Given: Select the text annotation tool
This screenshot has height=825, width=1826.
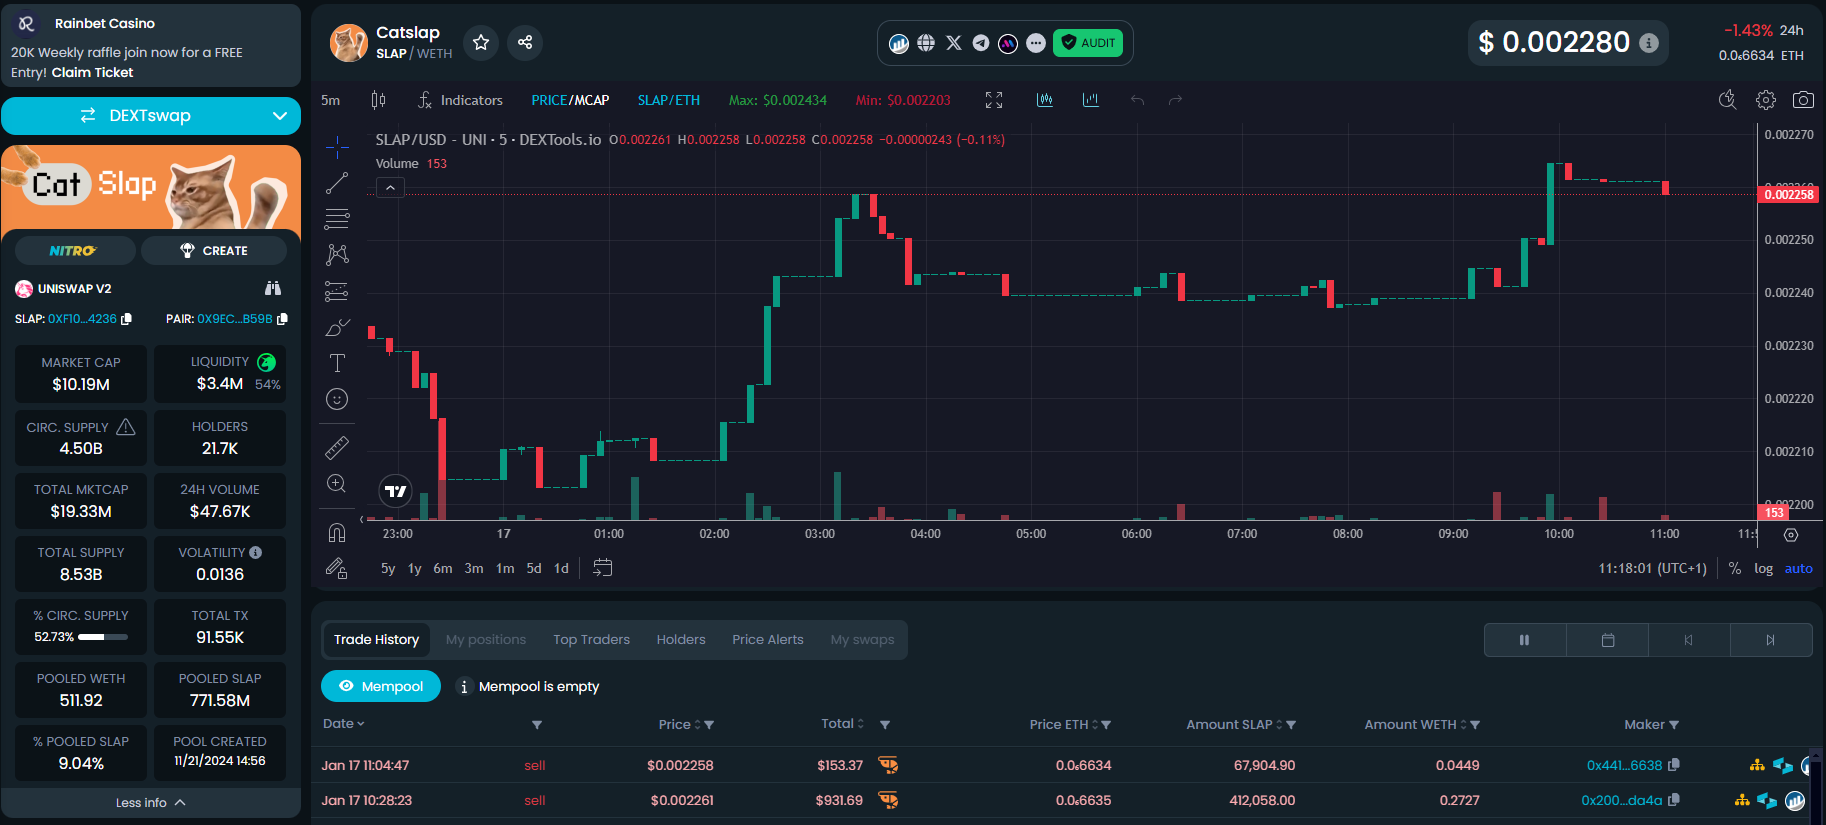Looking at the screenshot, I should [x=337, y=363].
